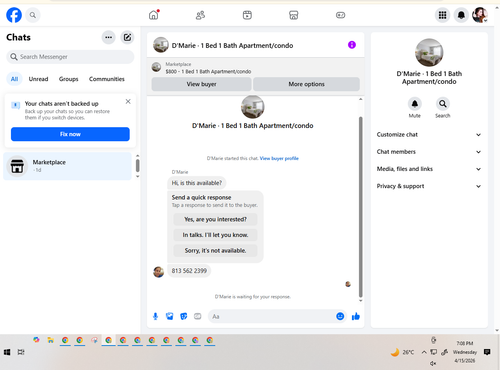Send a thumbs-up like
Screen dimensions: 500x370
pos(356,316)
